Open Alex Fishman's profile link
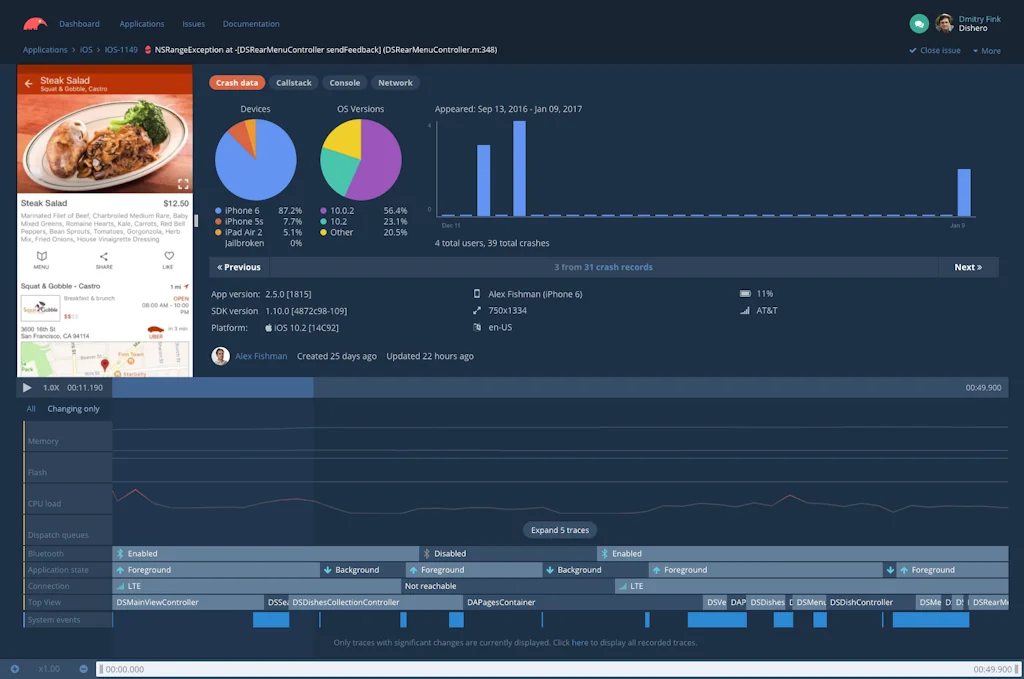1024x679 pixels. pos(260,356)
